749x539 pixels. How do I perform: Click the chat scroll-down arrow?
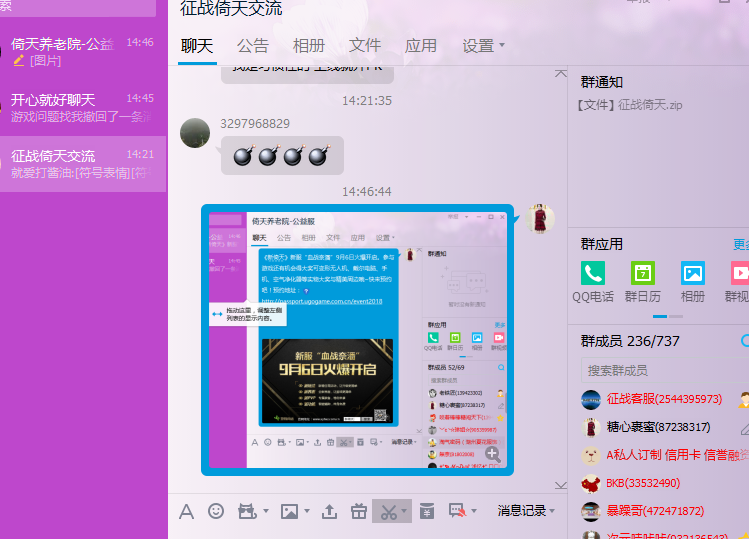[x=561, y=485]
